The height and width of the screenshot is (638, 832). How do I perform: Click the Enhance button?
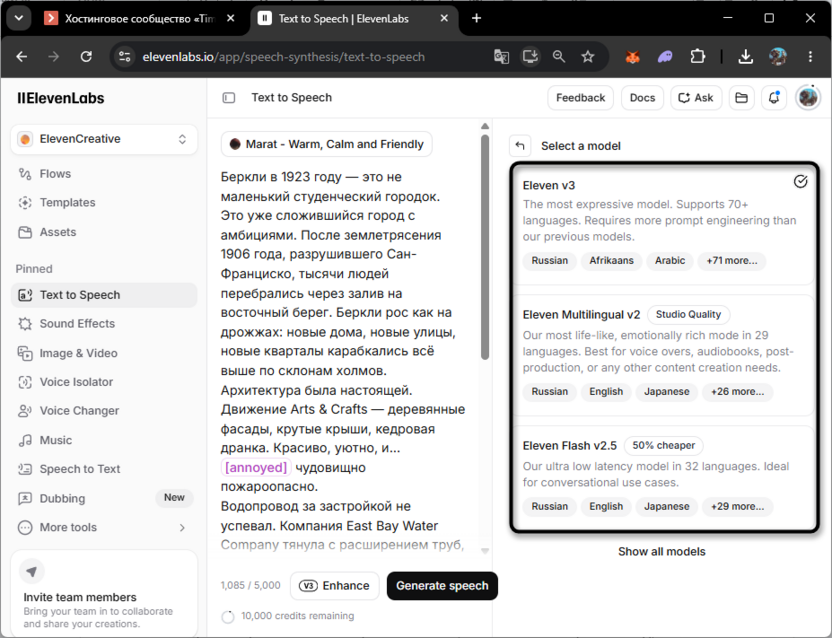click(334, 586)
